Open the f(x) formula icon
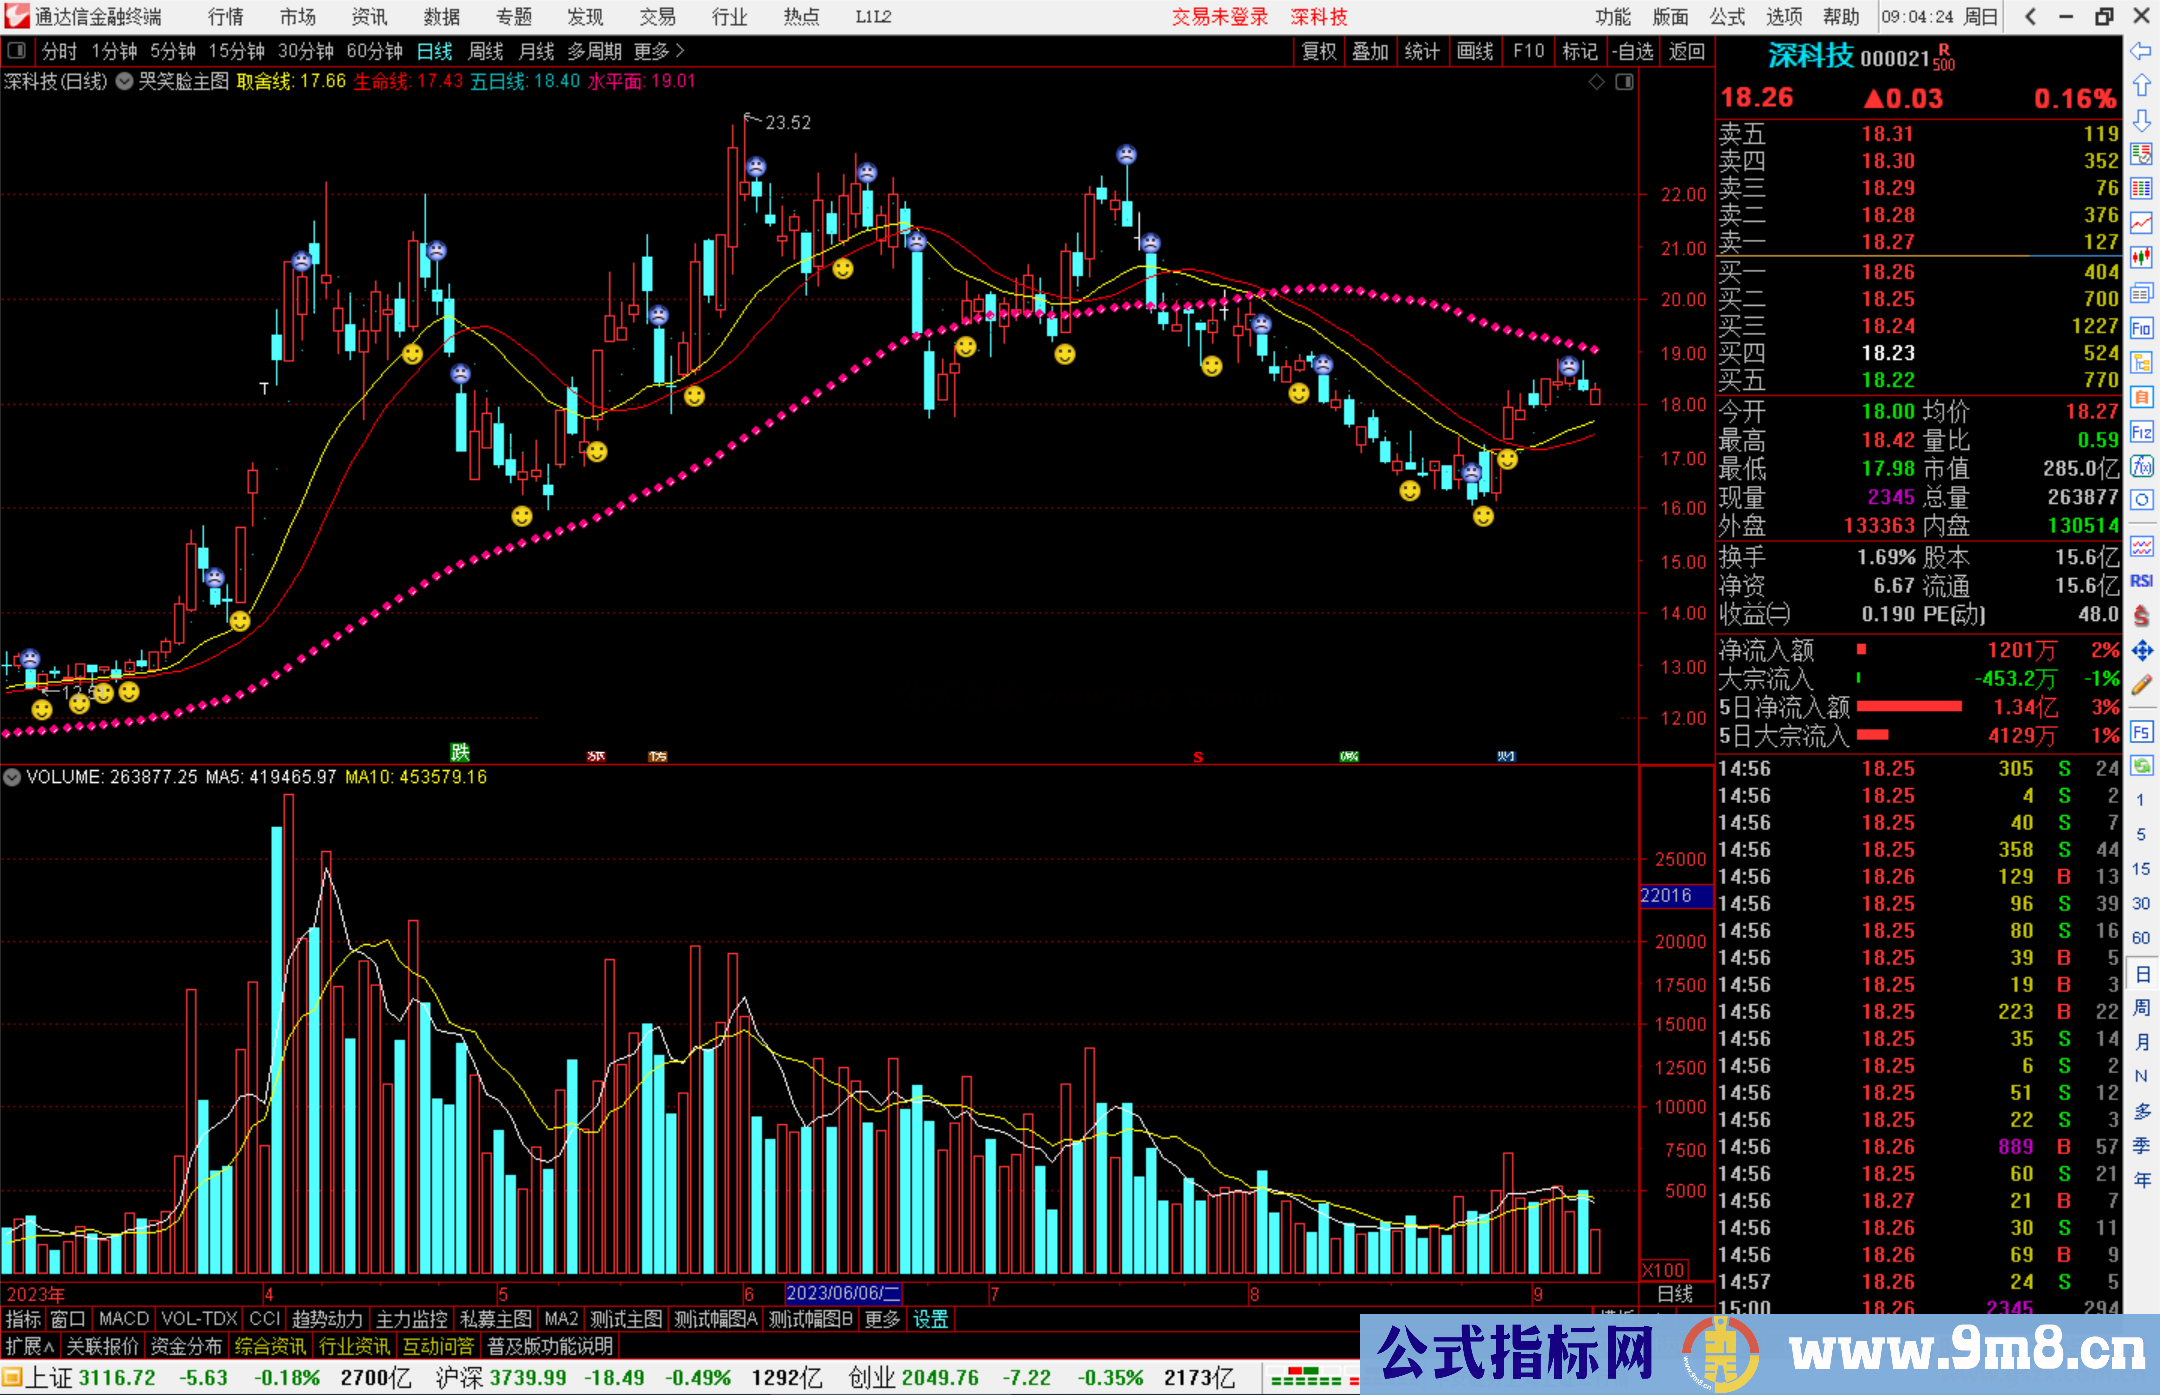2160x1395 pixels. pos(2141,466)
